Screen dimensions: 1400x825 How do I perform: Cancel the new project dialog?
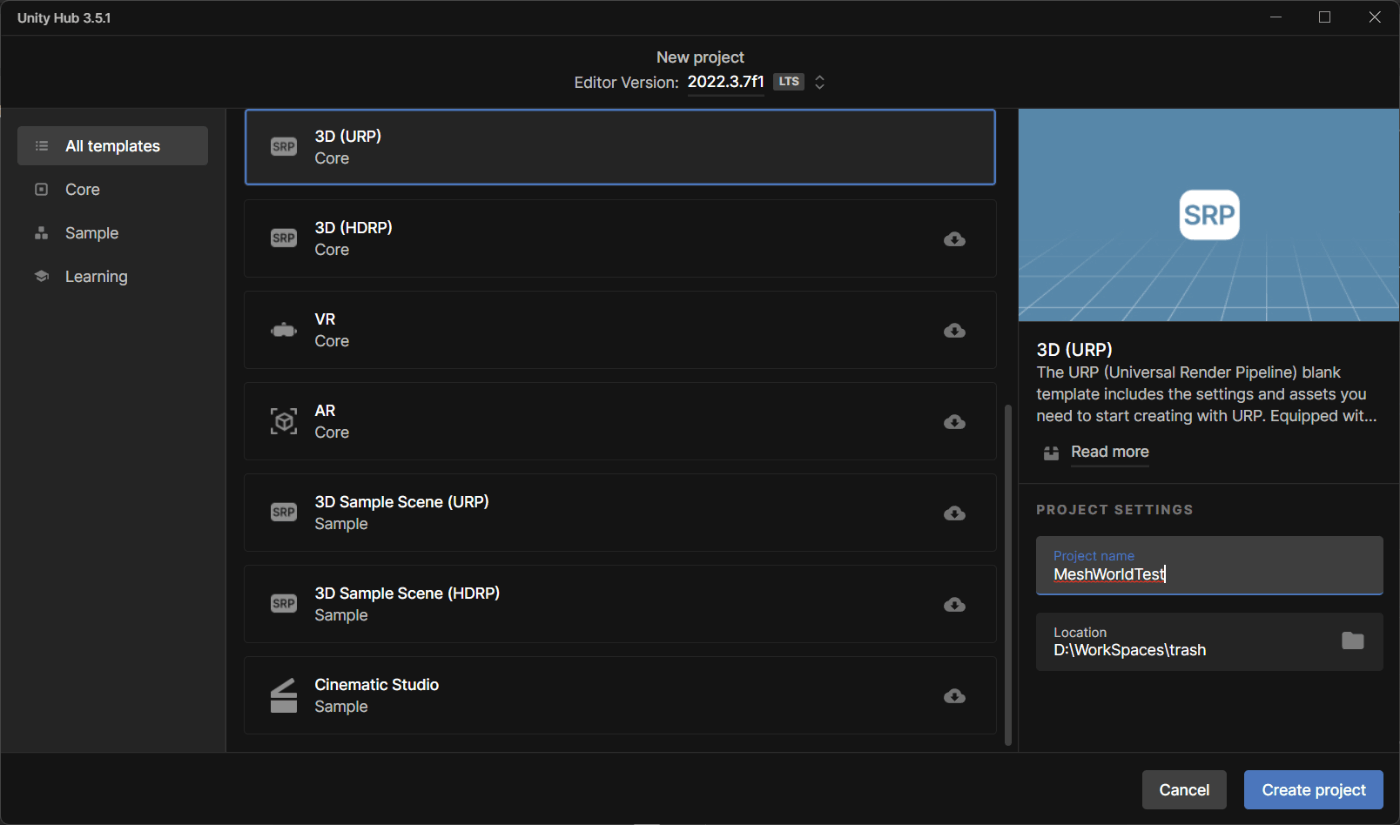tap(1184, 790)
